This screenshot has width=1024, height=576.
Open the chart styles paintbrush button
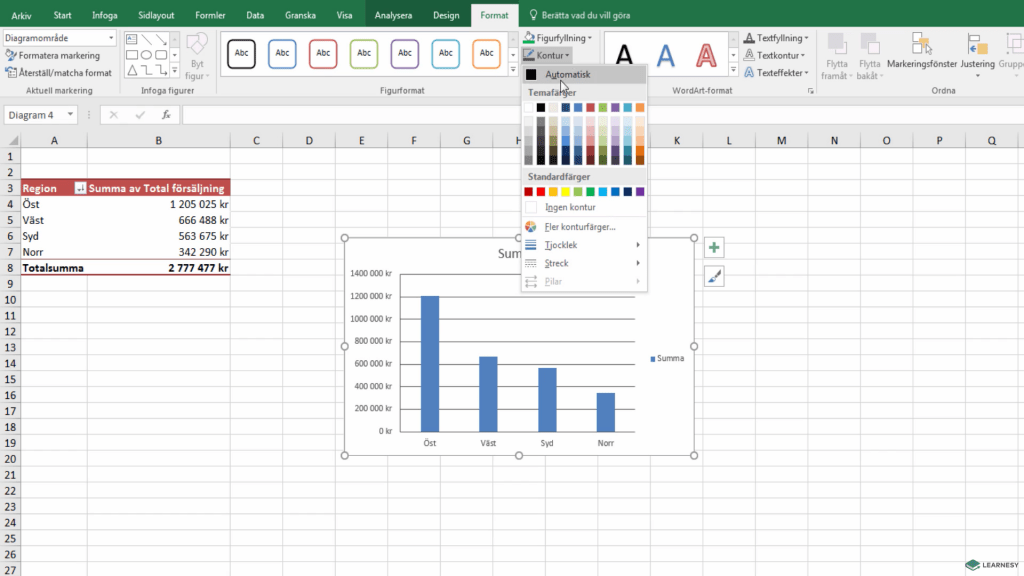714,277
